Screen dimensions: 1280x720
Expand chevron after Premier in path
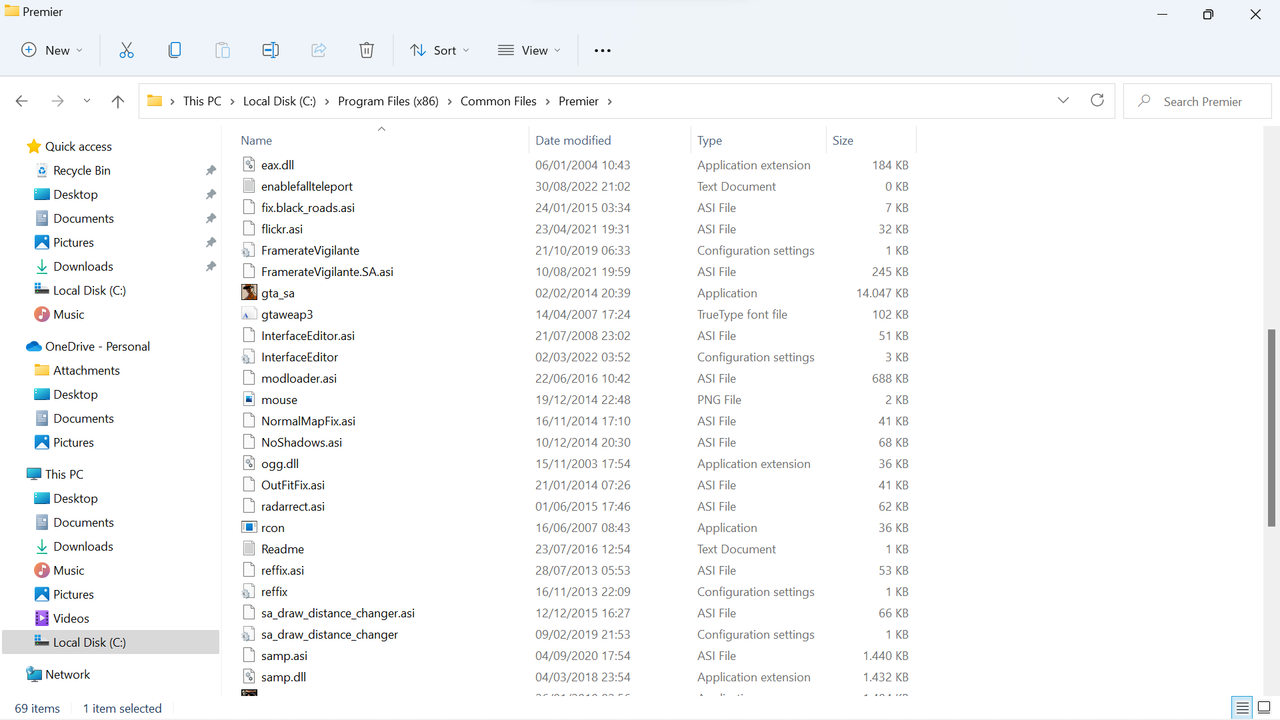[x=609, y=101]
